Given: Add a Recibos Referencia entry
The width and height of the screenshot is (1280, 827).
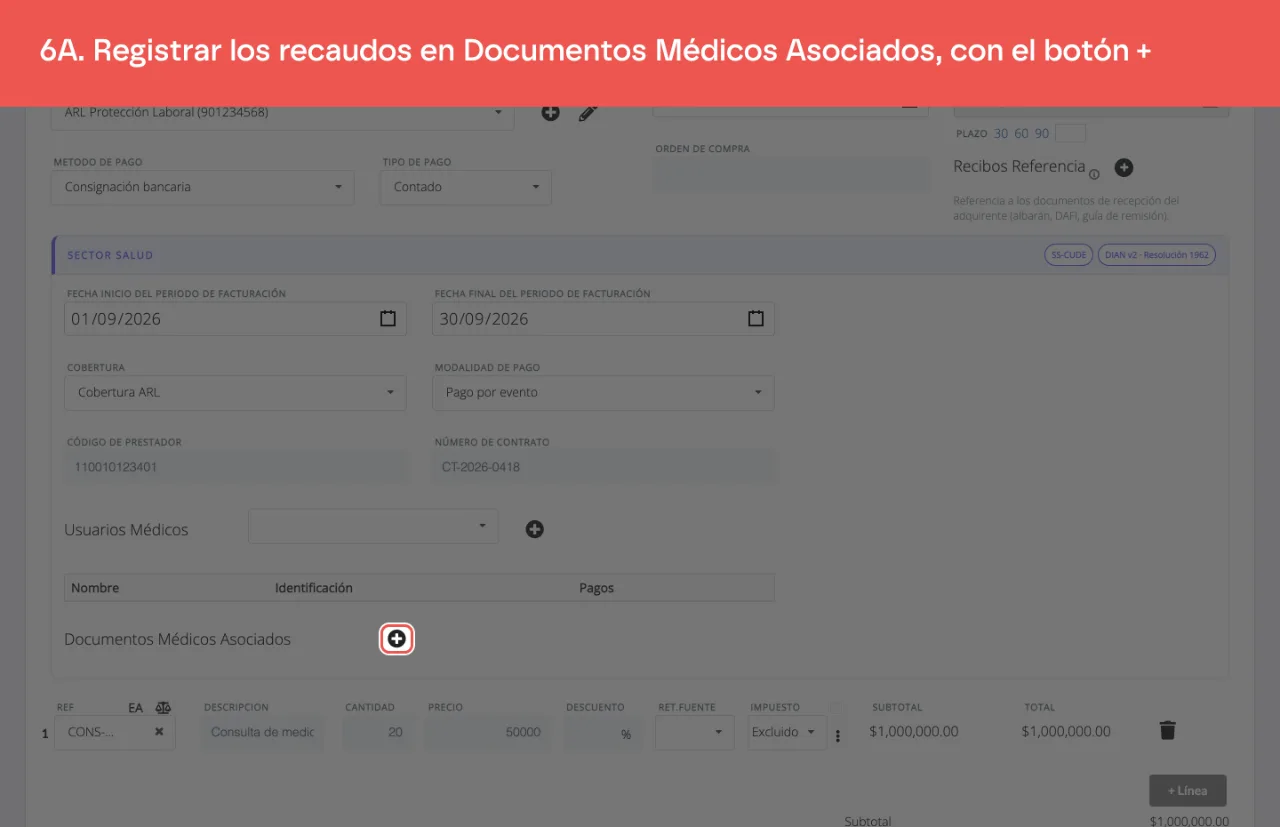Looking at the screenshot, I should click(1124, 168).
